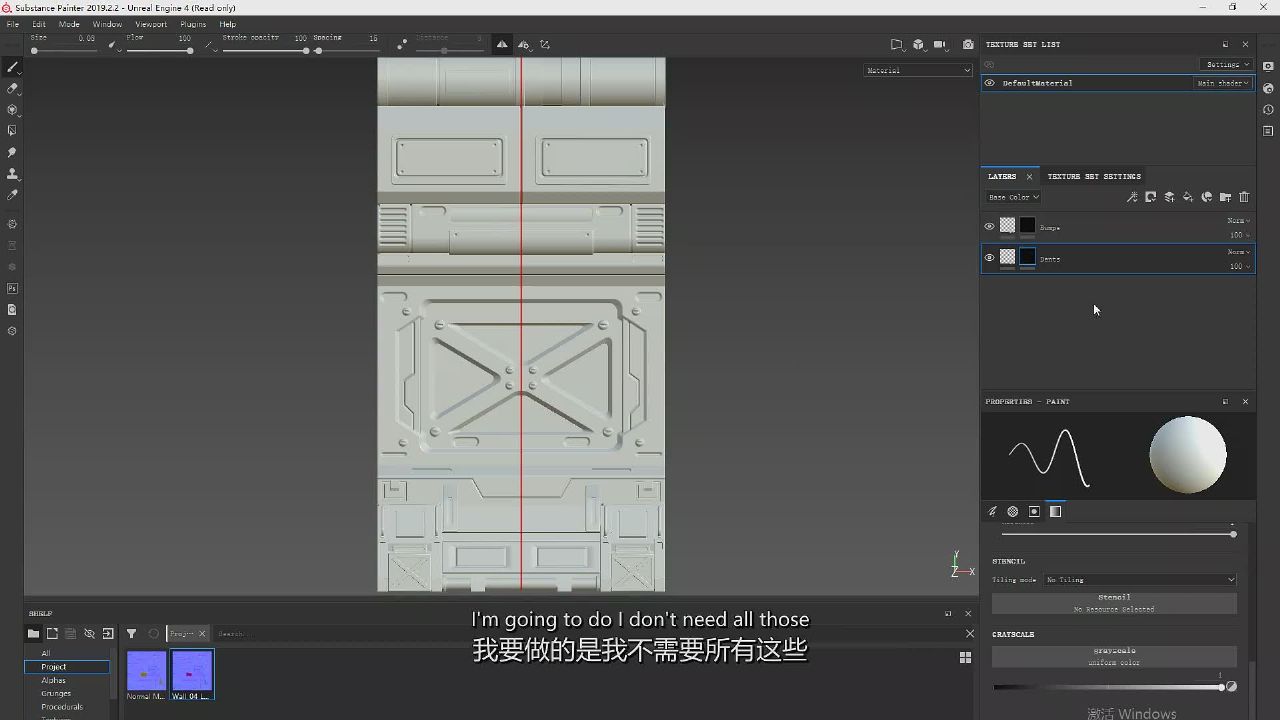Add a smart material icon in Layers
1280x720 pixels.
click(x=1207, y=197)
